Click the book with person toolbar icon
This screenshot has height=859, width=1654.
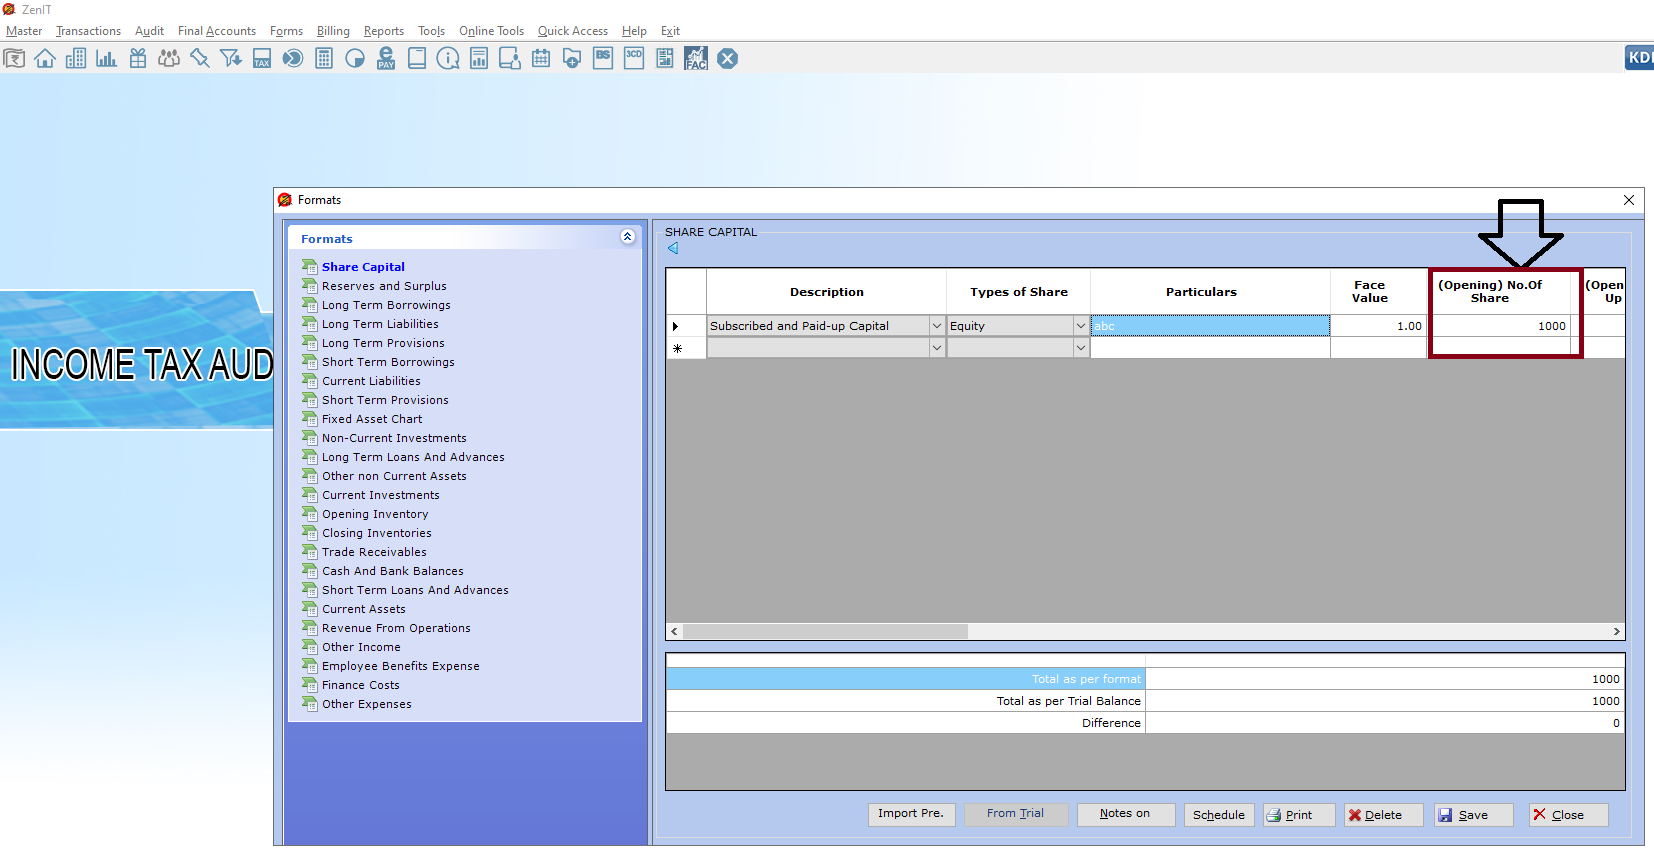tap(510, 59)
